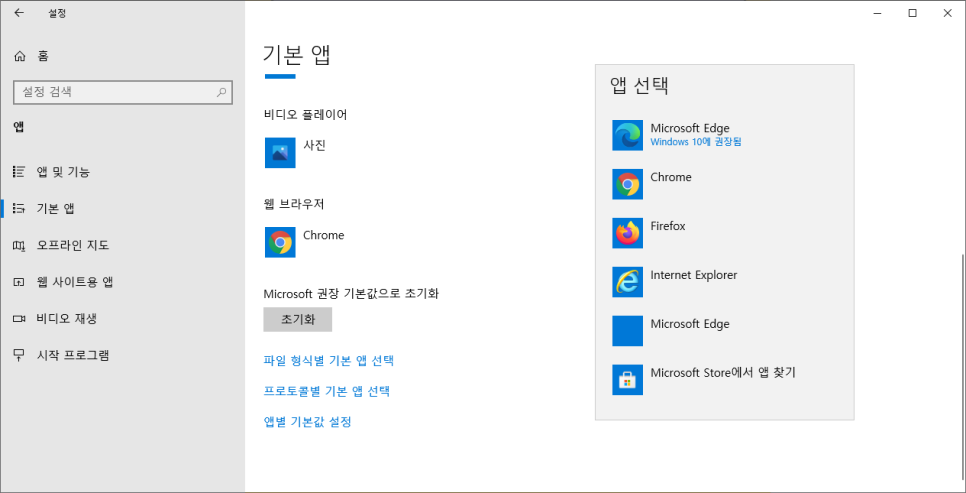Image resolution: width=966 pixels, height=493 pixels.
Task: Choose the blank blue Microsoft Edge icon
Action: pos(628,331)
